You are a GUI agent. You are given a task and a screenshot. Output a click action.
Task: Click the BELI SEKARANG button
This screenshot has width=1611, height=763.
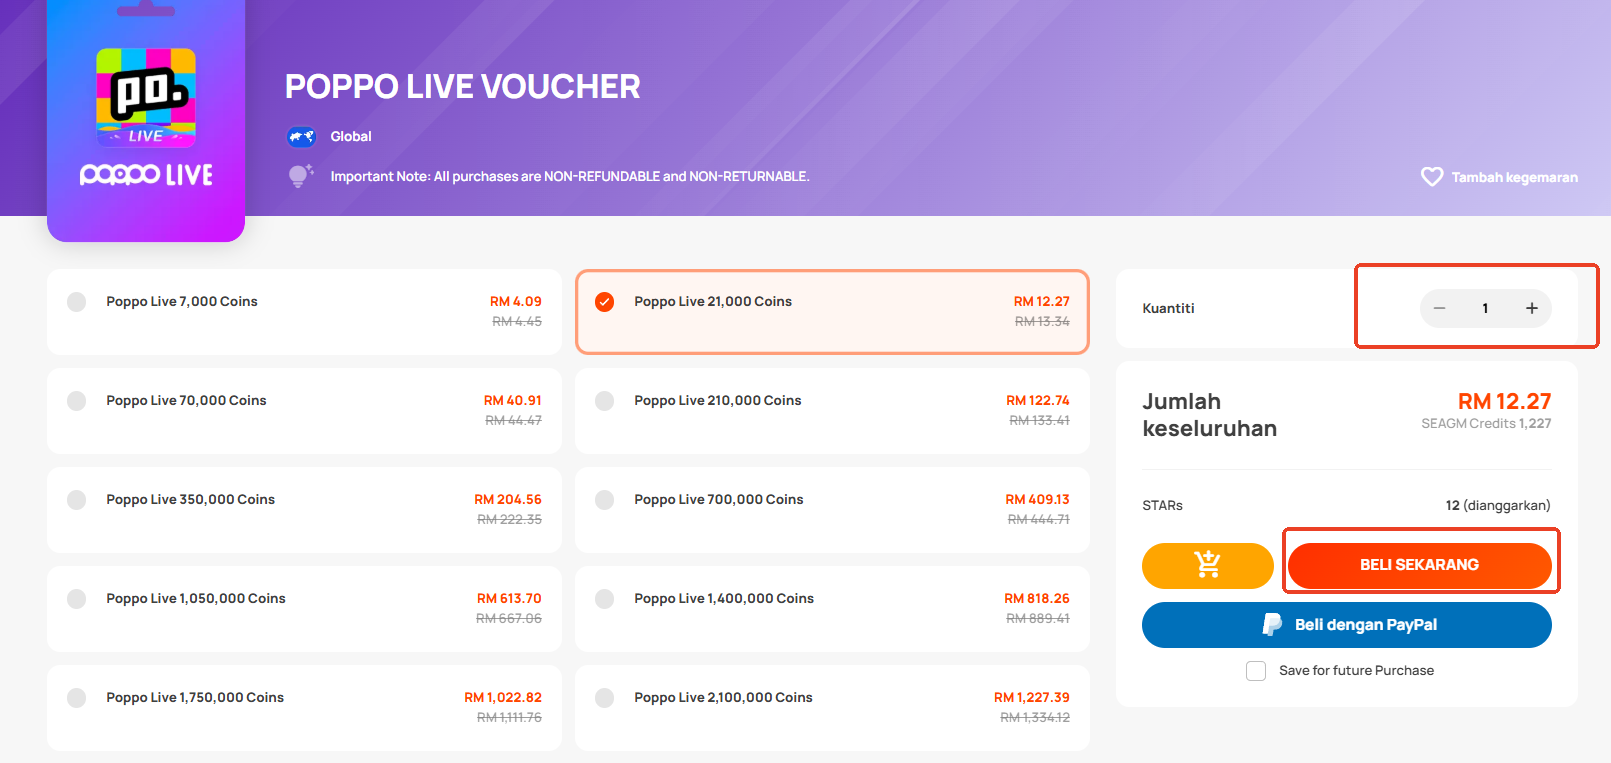[1419, 565]
